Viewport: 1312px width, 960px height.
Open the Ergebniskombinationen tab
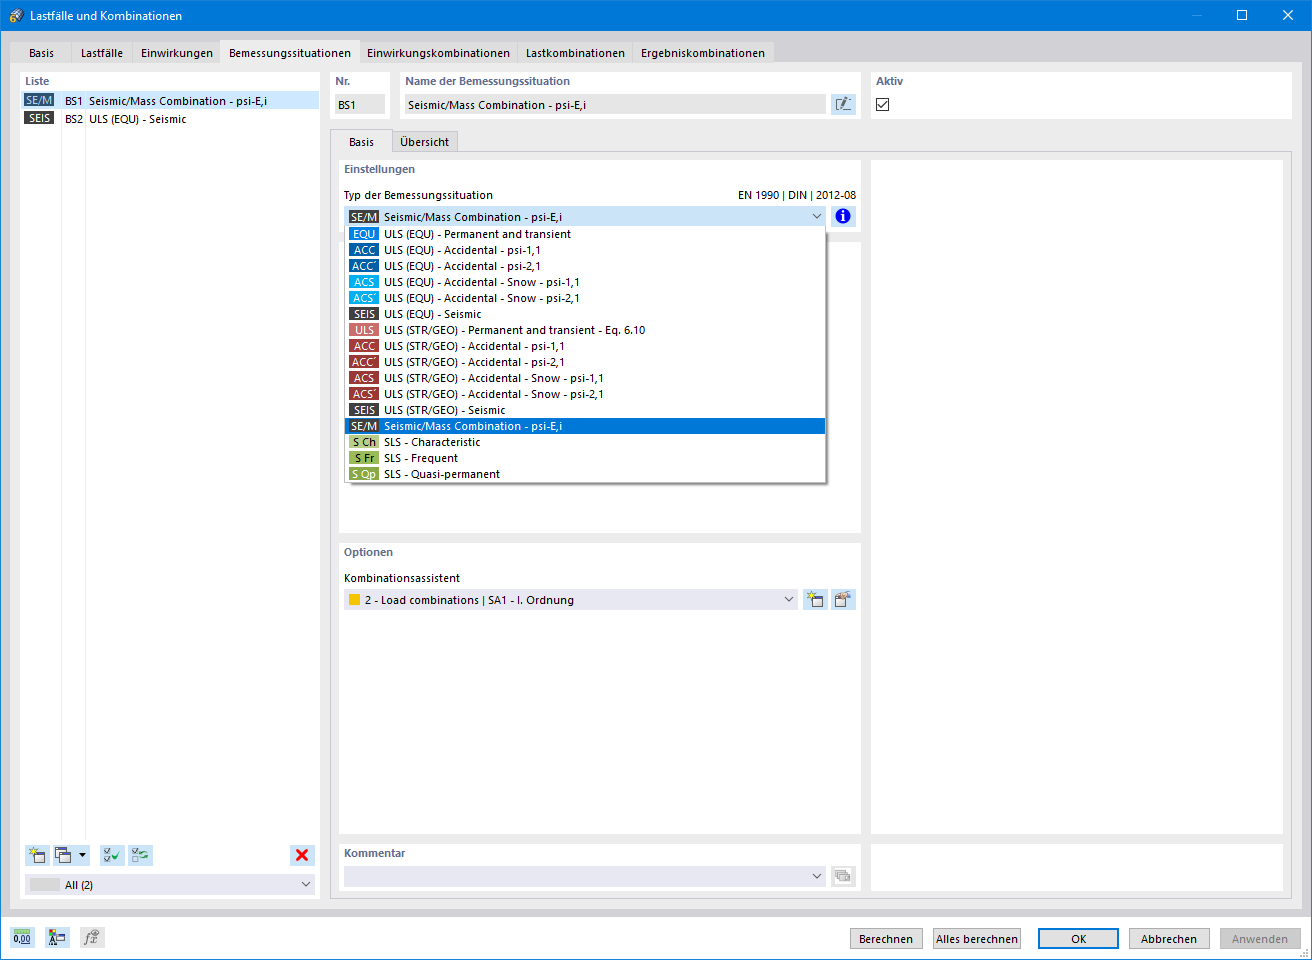coord(703,53)
